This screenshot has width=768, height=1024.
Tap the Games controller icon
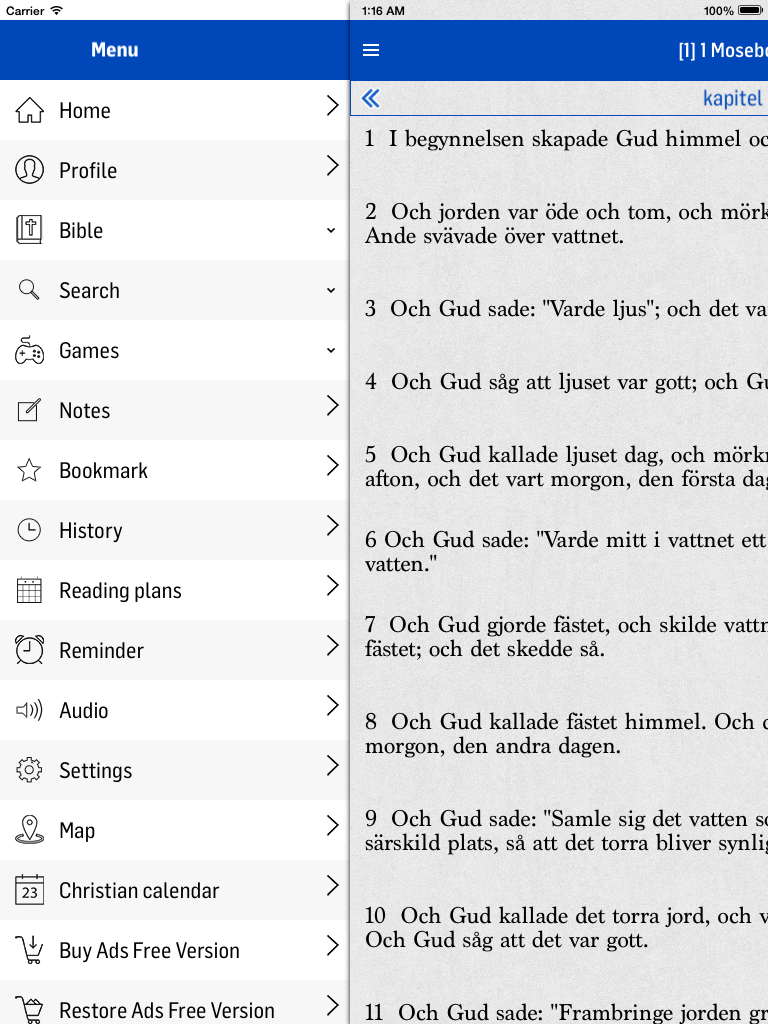(30, 350)
